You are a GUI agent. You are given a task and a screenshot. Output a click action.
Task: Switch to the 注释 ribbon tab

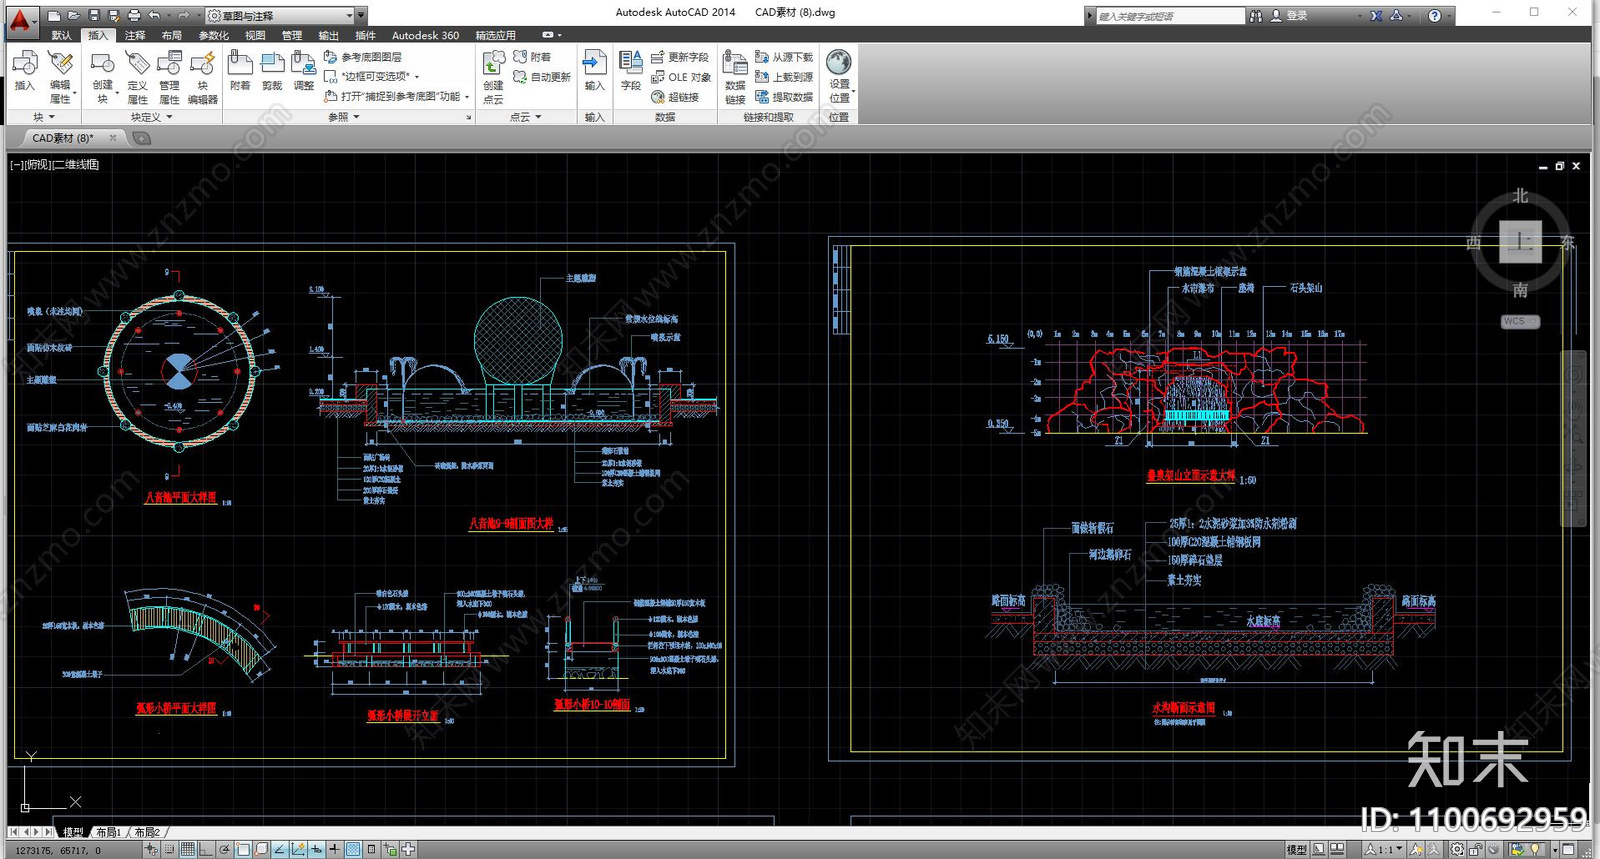point(135,35)
